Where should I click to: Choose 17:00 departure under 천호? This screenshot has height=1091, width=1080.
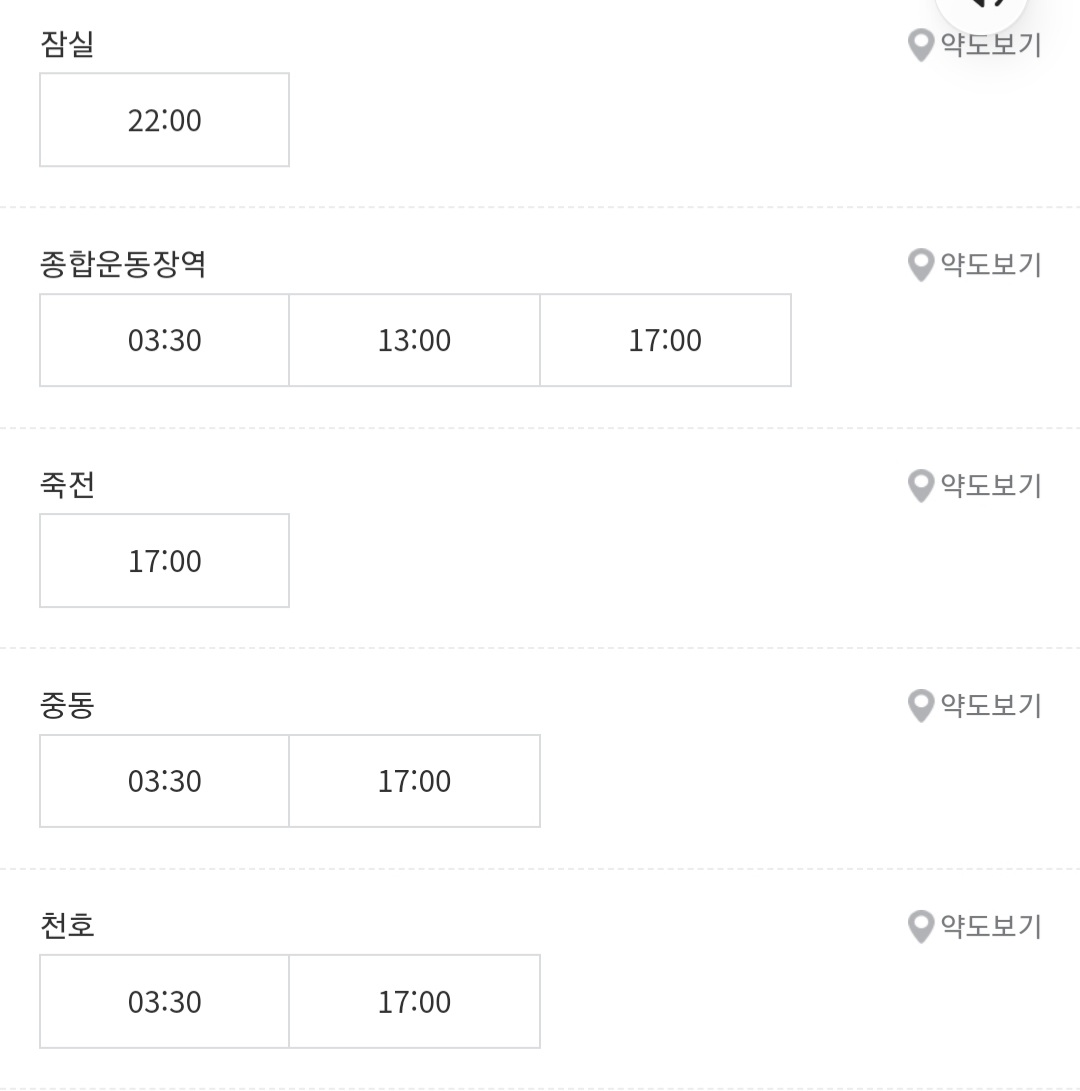(415, 1001)
